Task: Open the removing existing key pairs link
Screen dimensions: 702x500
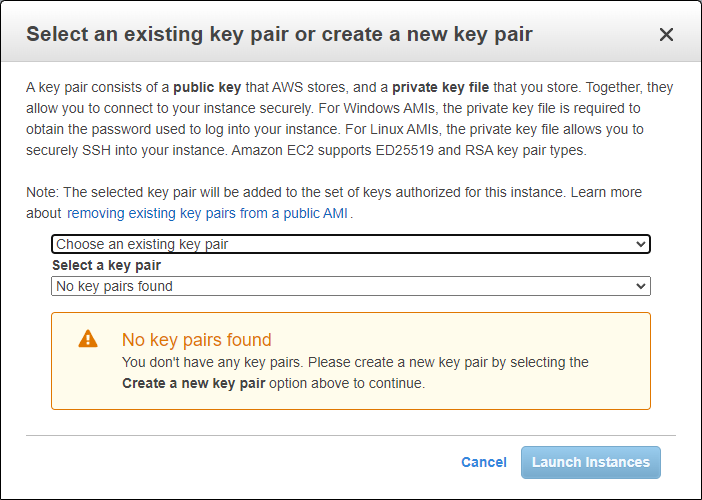Action: click(207, 214)
